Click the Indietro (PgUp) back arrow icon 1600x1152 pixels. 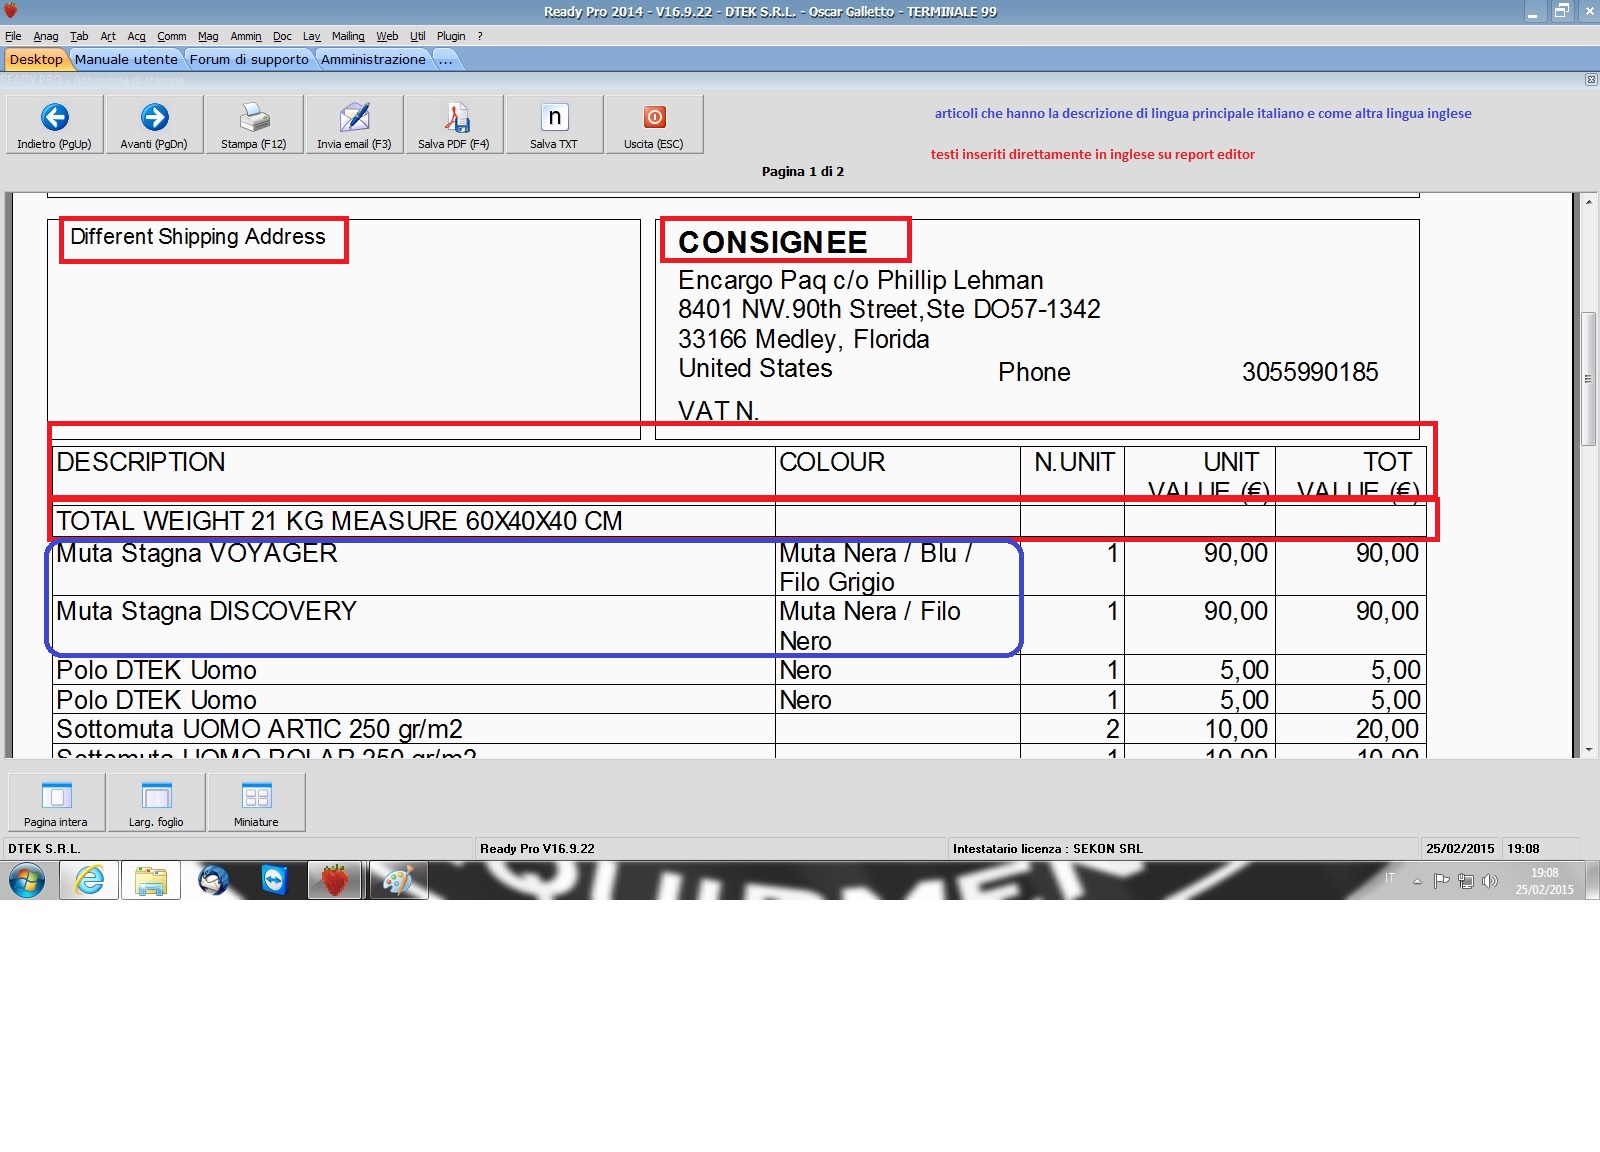coord(55,118)
